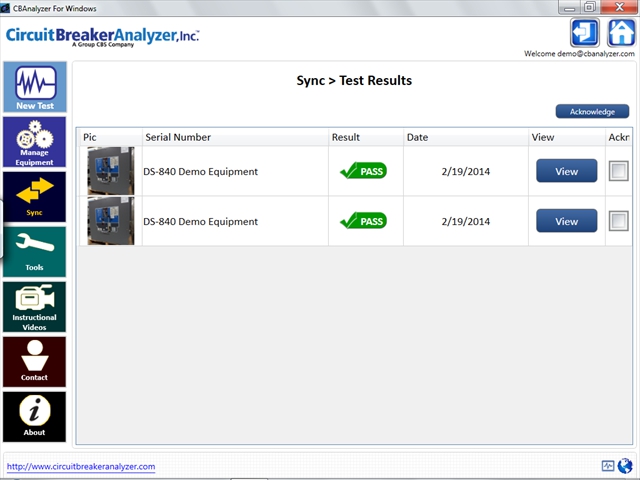Viewport: 640px width, 480px height.
Task: Sort by Result column header
Action: 366,137
